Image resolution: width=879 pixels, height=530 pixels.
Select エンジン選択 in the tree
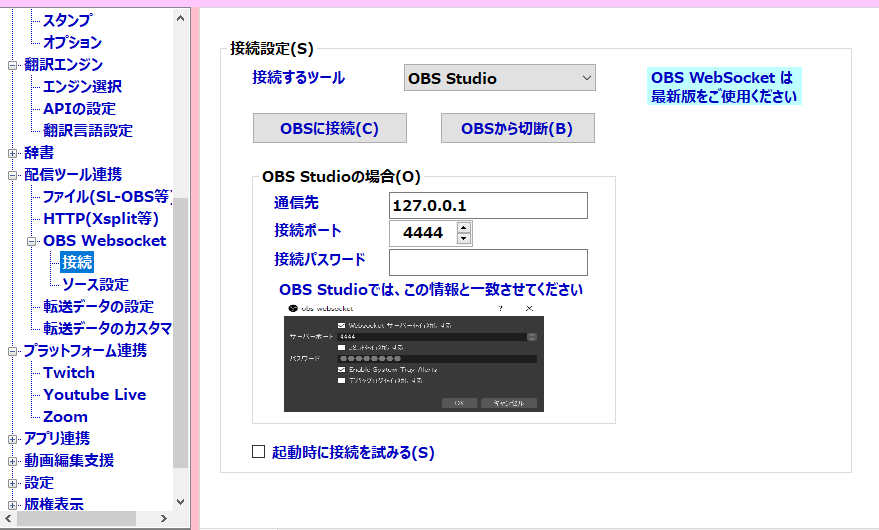tap(82, 86)
